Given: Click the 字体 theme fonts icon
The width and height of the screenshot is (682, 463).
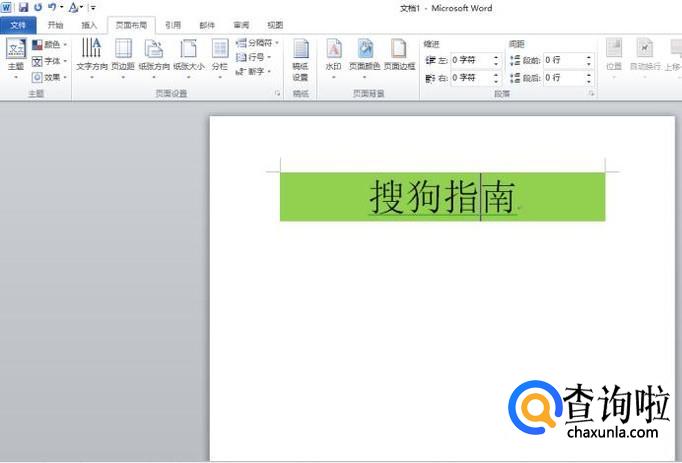Looking at the screenshot, I should (x=37, y=61).
